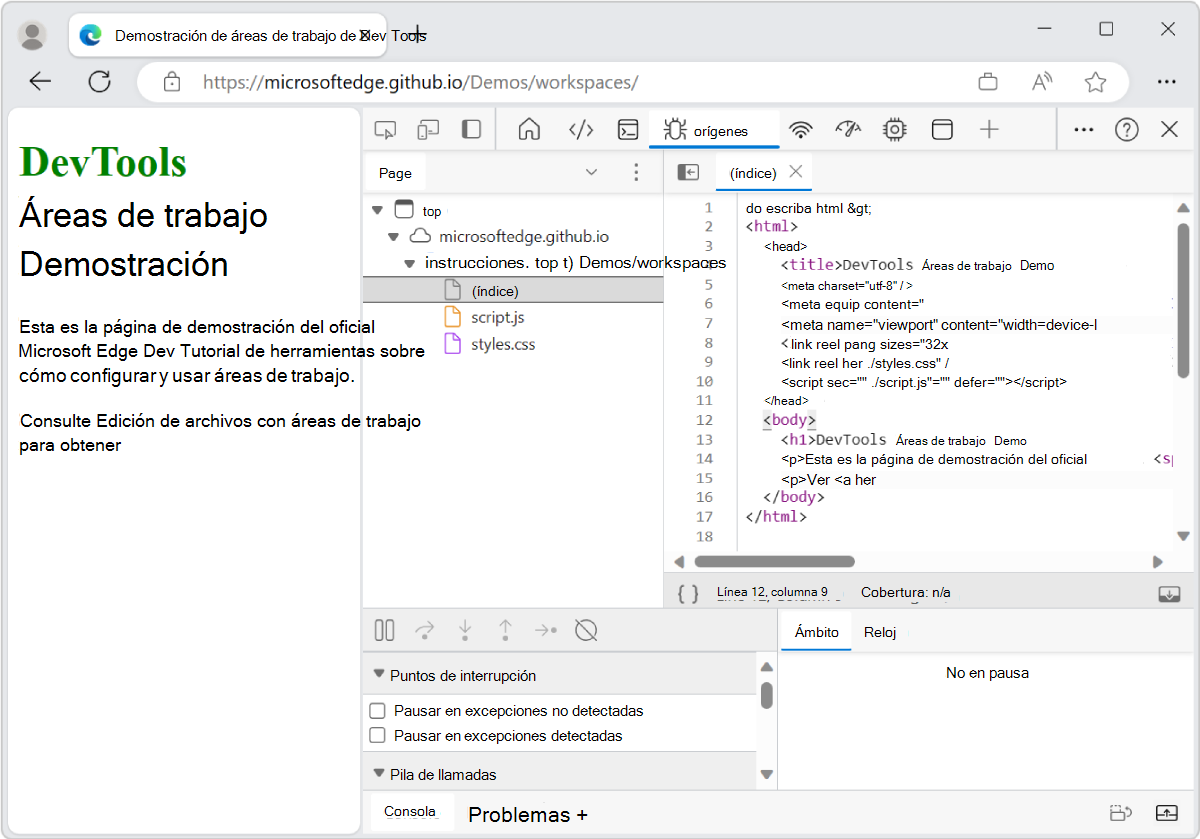The width and height of the screenshot is (1200, 839).
Task: Reload the page in the browser
Action: 100,81
